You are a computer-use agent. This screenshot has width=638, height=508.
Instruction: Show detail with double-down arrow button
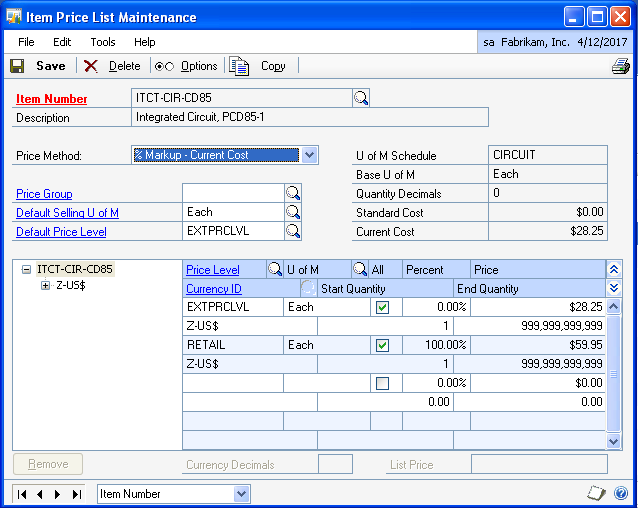(x=614, y=288)
